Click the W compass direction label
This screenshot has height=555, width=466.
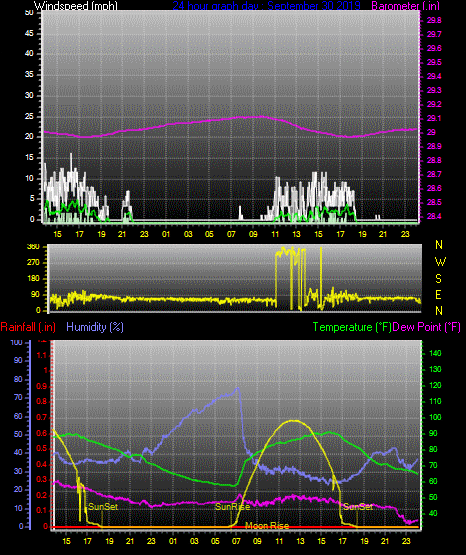coord(440,262)
